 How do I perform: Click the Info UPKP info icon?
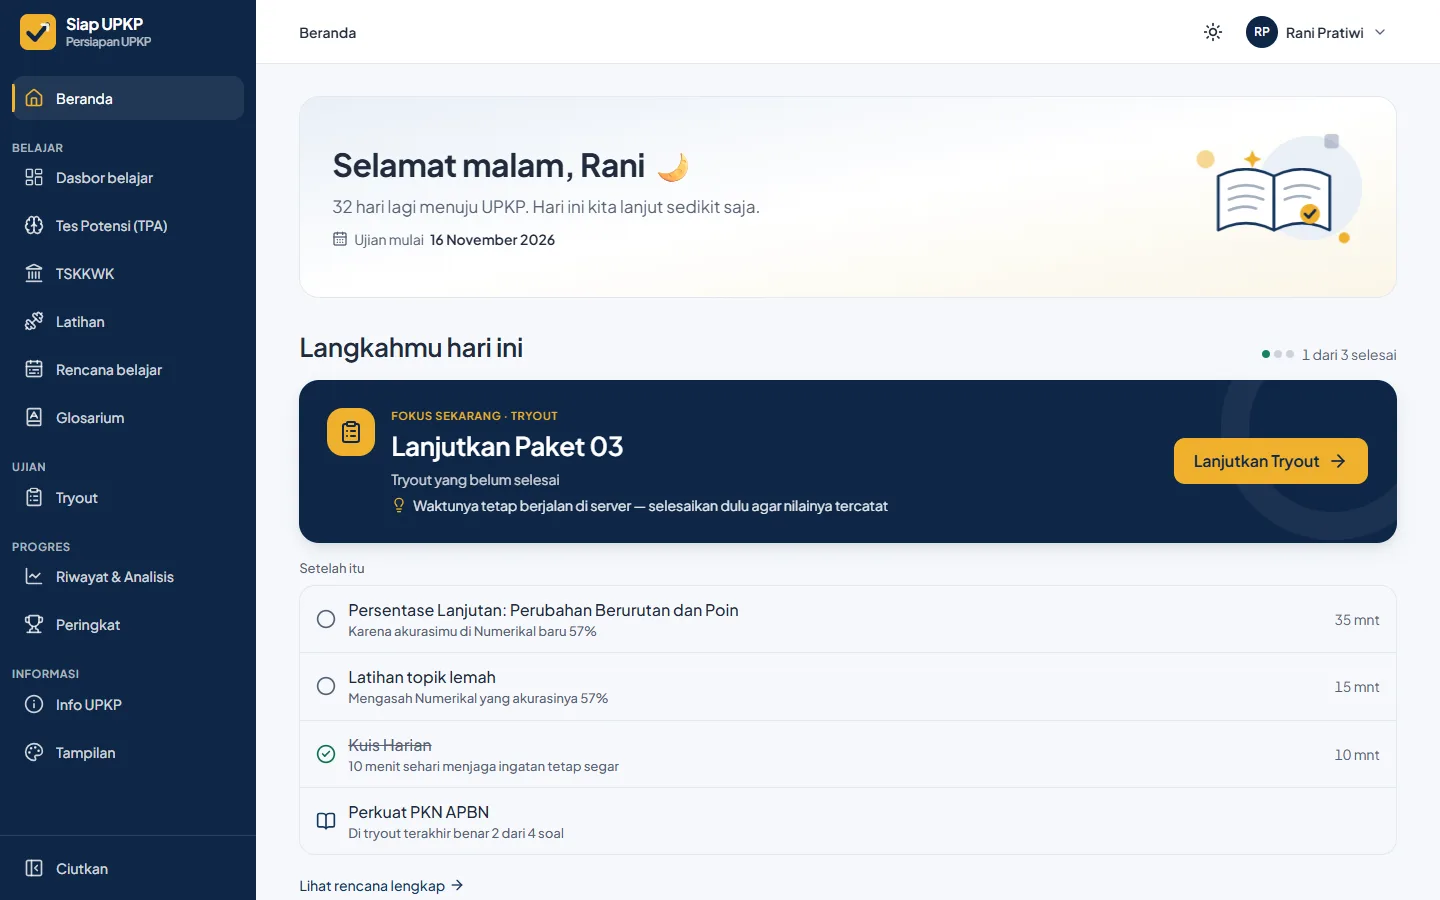[34, 704]
